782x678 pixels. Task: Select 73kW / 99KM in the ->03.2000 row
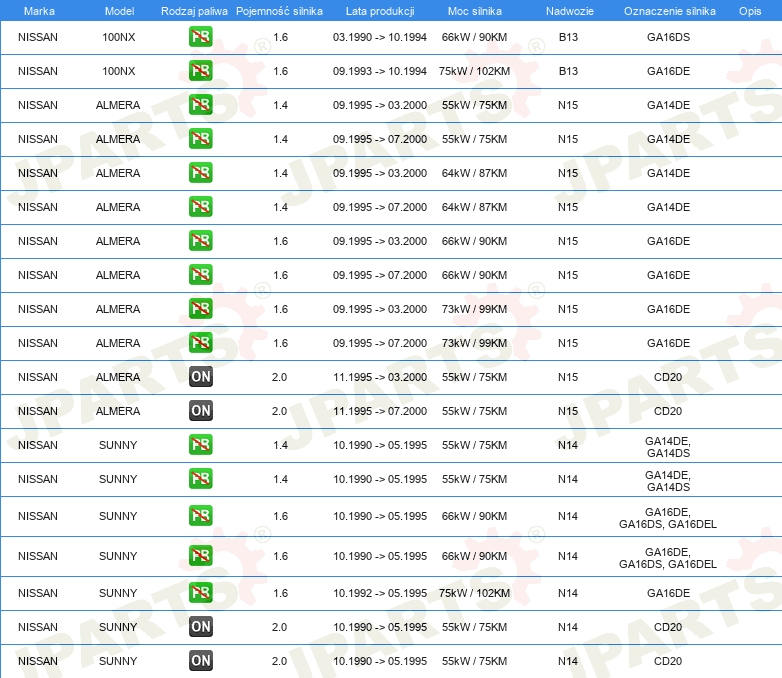[x=474, y=308]
